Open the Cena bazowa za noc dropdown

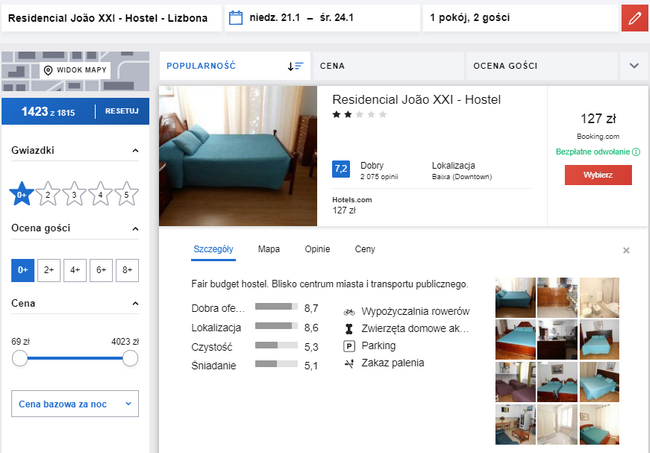pyautogui.click(x=75, y=403)
